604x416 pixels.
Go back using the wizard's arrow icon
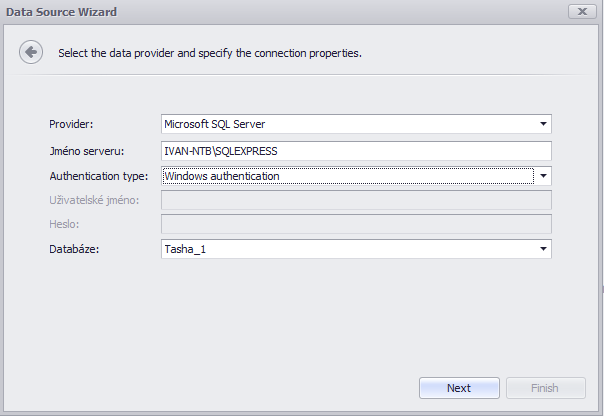[x=31, y=52]
